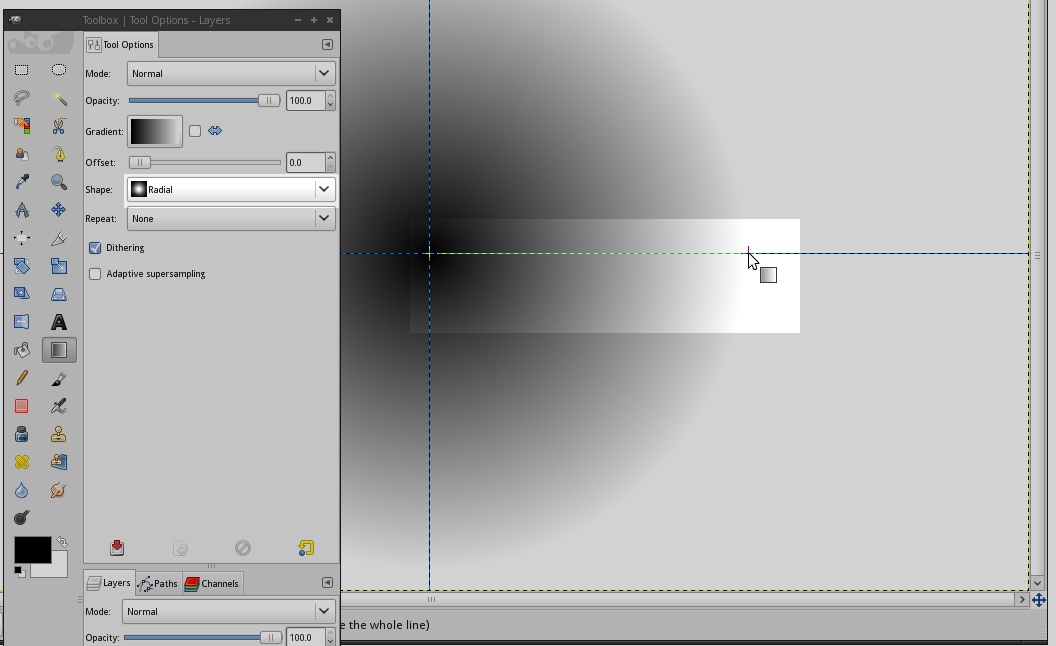Select the Rectangle Select tool

point(22,69)
